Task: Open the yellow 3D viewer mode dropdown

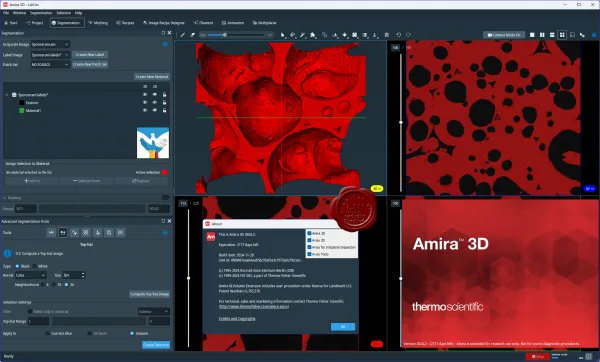Action: pos(377,189)
